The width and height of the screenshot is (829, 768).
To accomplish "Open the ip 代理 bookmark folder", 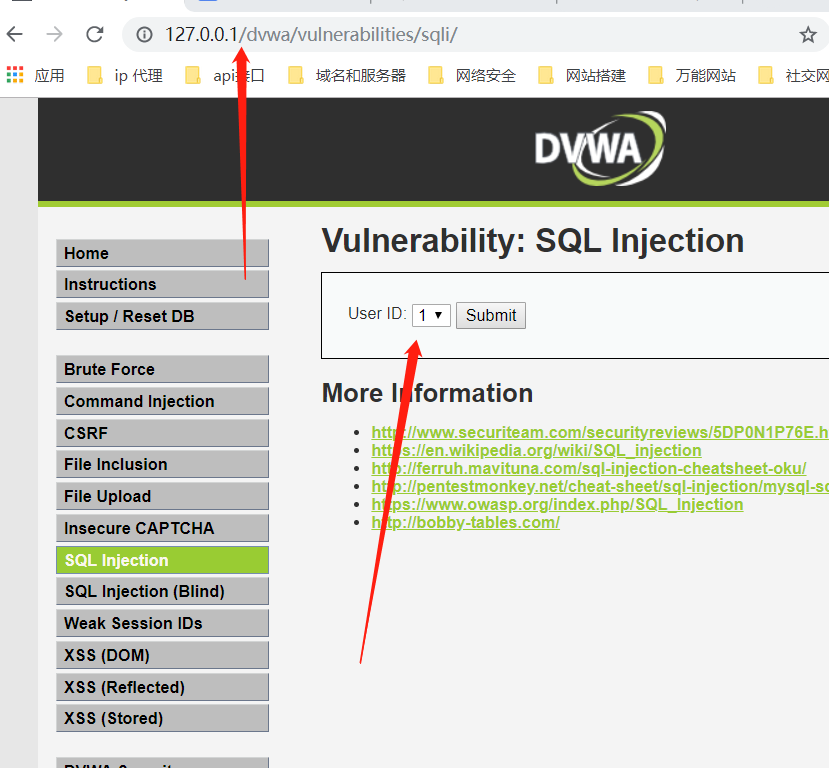I will tap(124, 76).
